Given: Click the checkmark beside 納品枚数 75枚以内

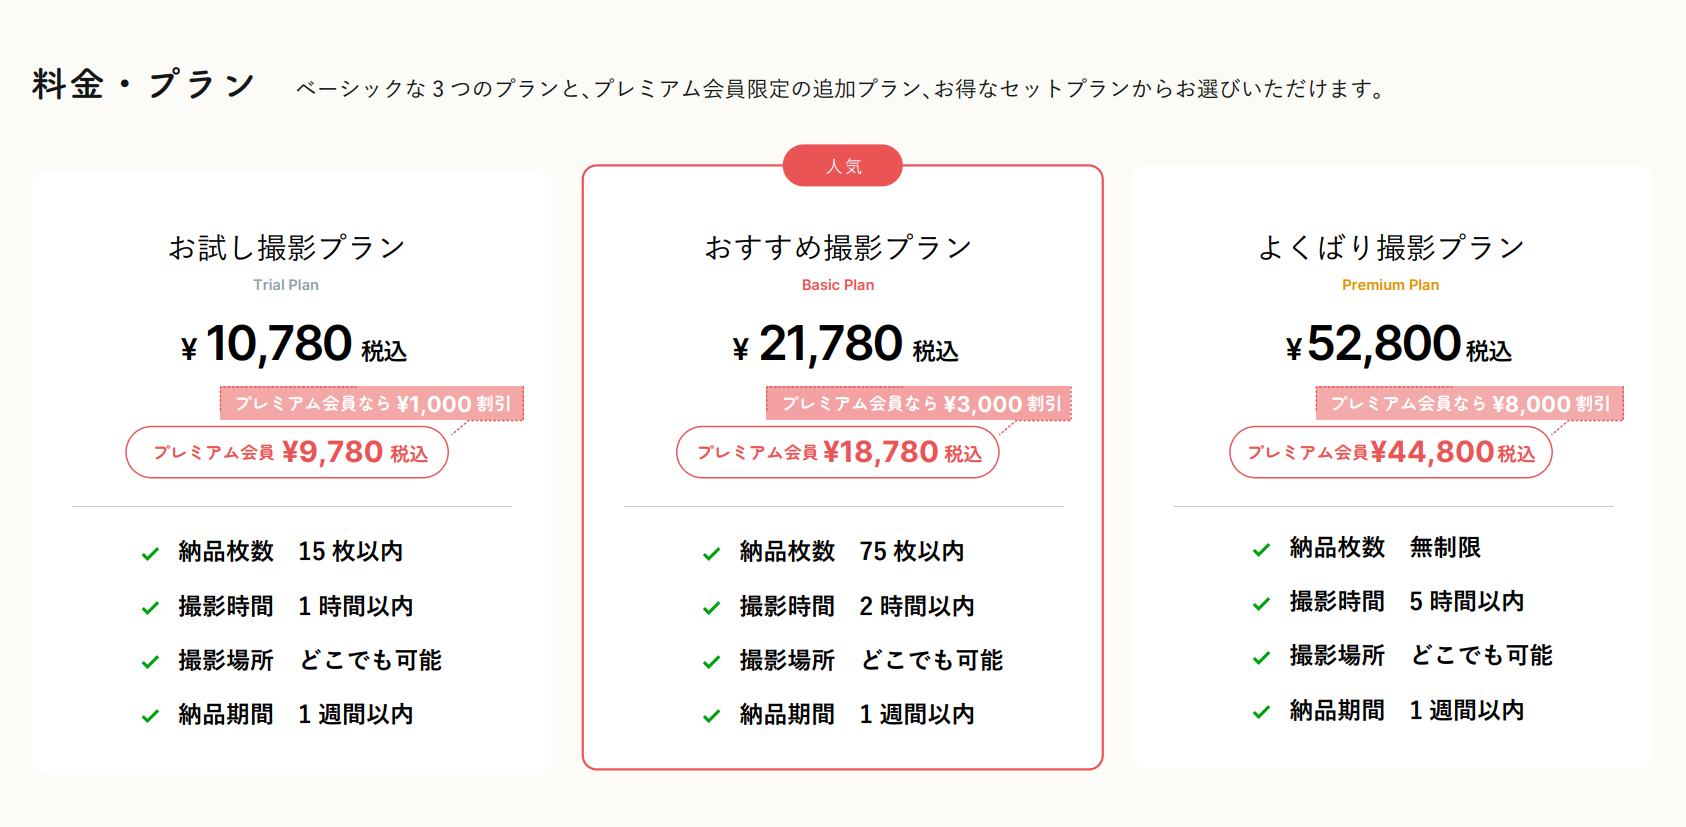Looking at the screenshot, I should click(x=712, y=553).
